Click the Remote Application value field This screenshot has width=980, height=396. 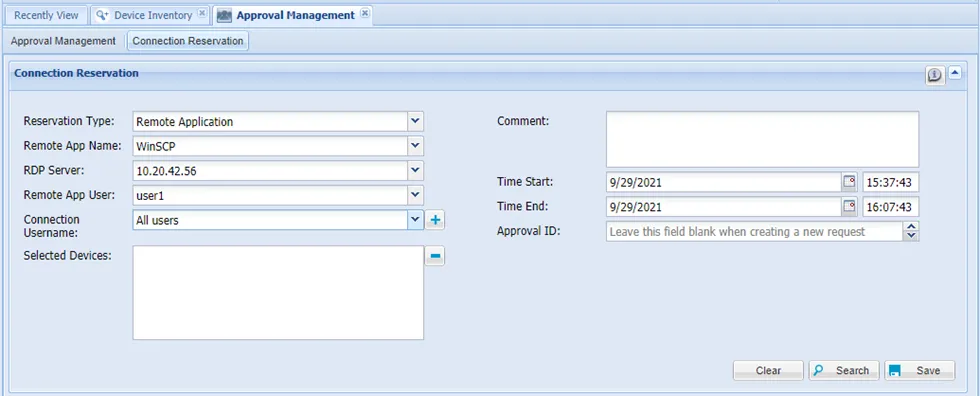[x=270, y=121]
